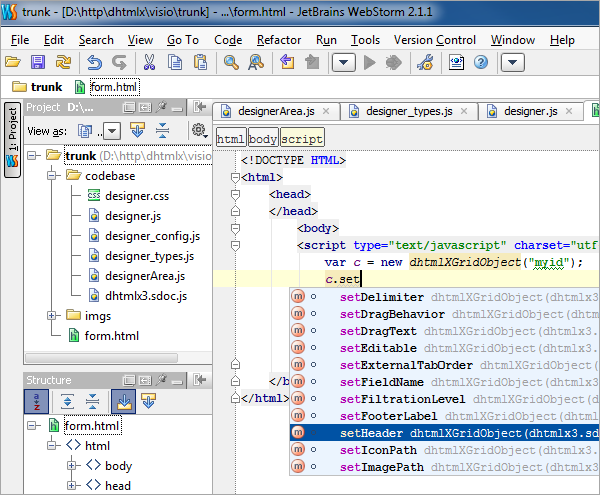The width and height of the screenshot is (600, 495).
Task: Expand the imgs folder
Action: click(x=52, y=316)
